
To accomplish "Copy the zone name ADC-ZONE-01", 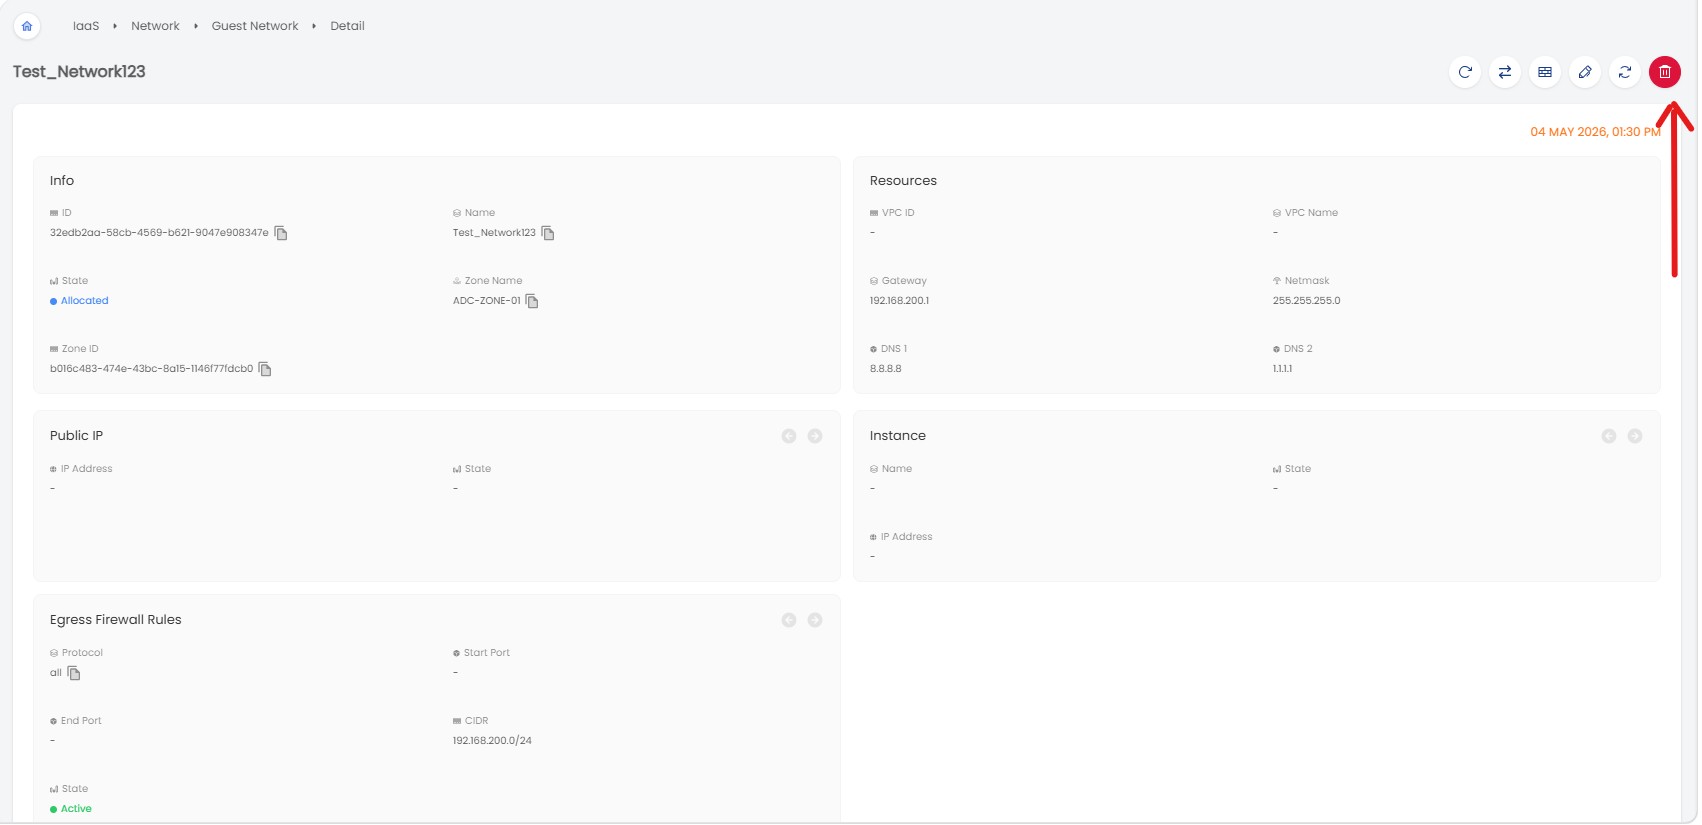I will [x=532, y=301].
